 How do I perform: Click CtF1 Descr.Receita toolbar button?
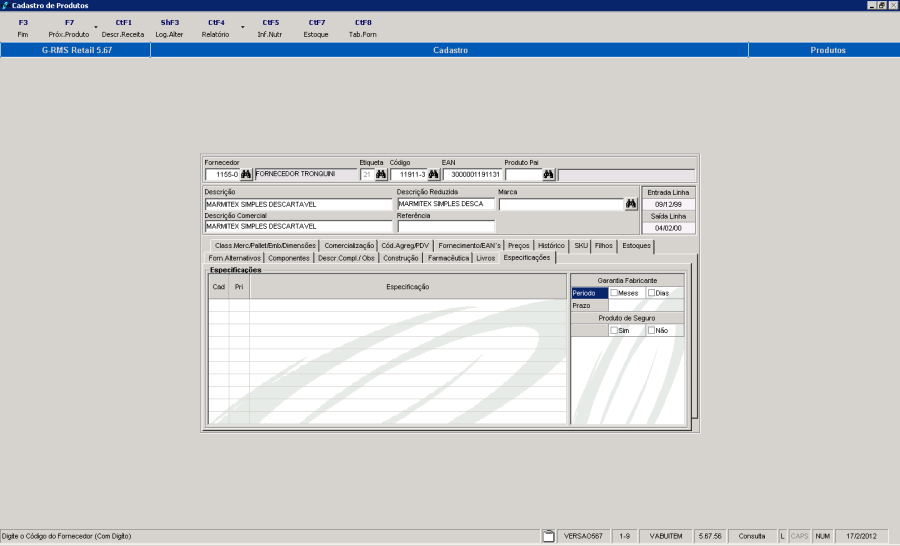(123, 28)
